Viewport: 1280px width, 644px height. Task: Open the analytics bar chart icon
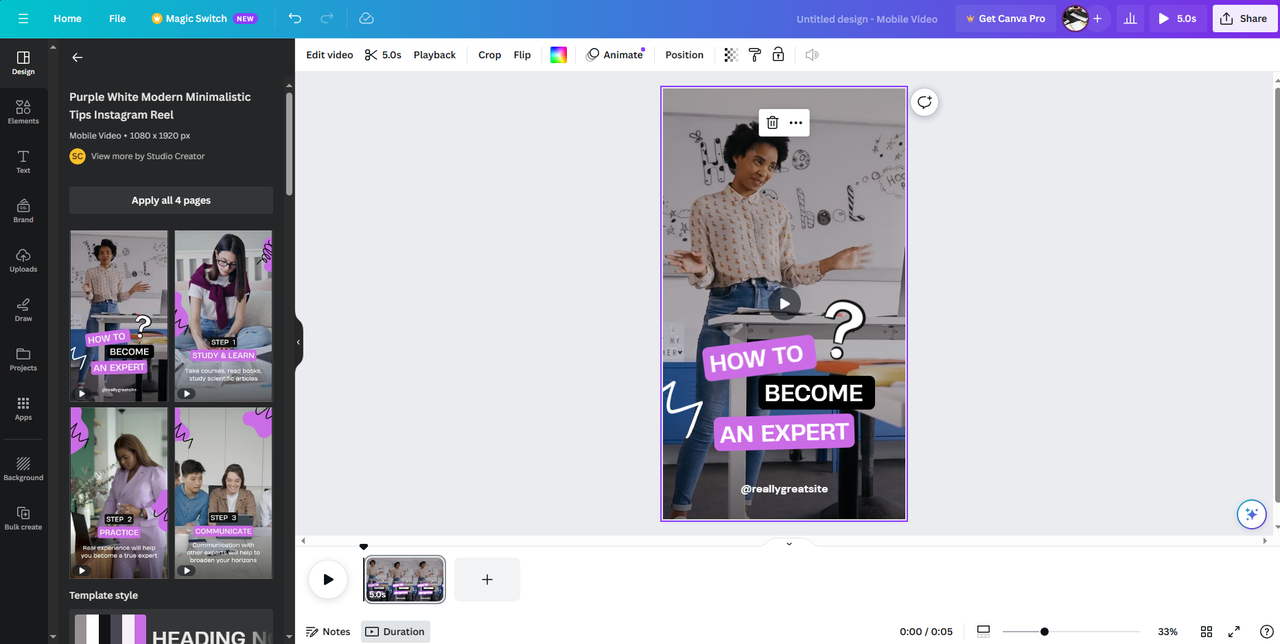click(1131, 18)
